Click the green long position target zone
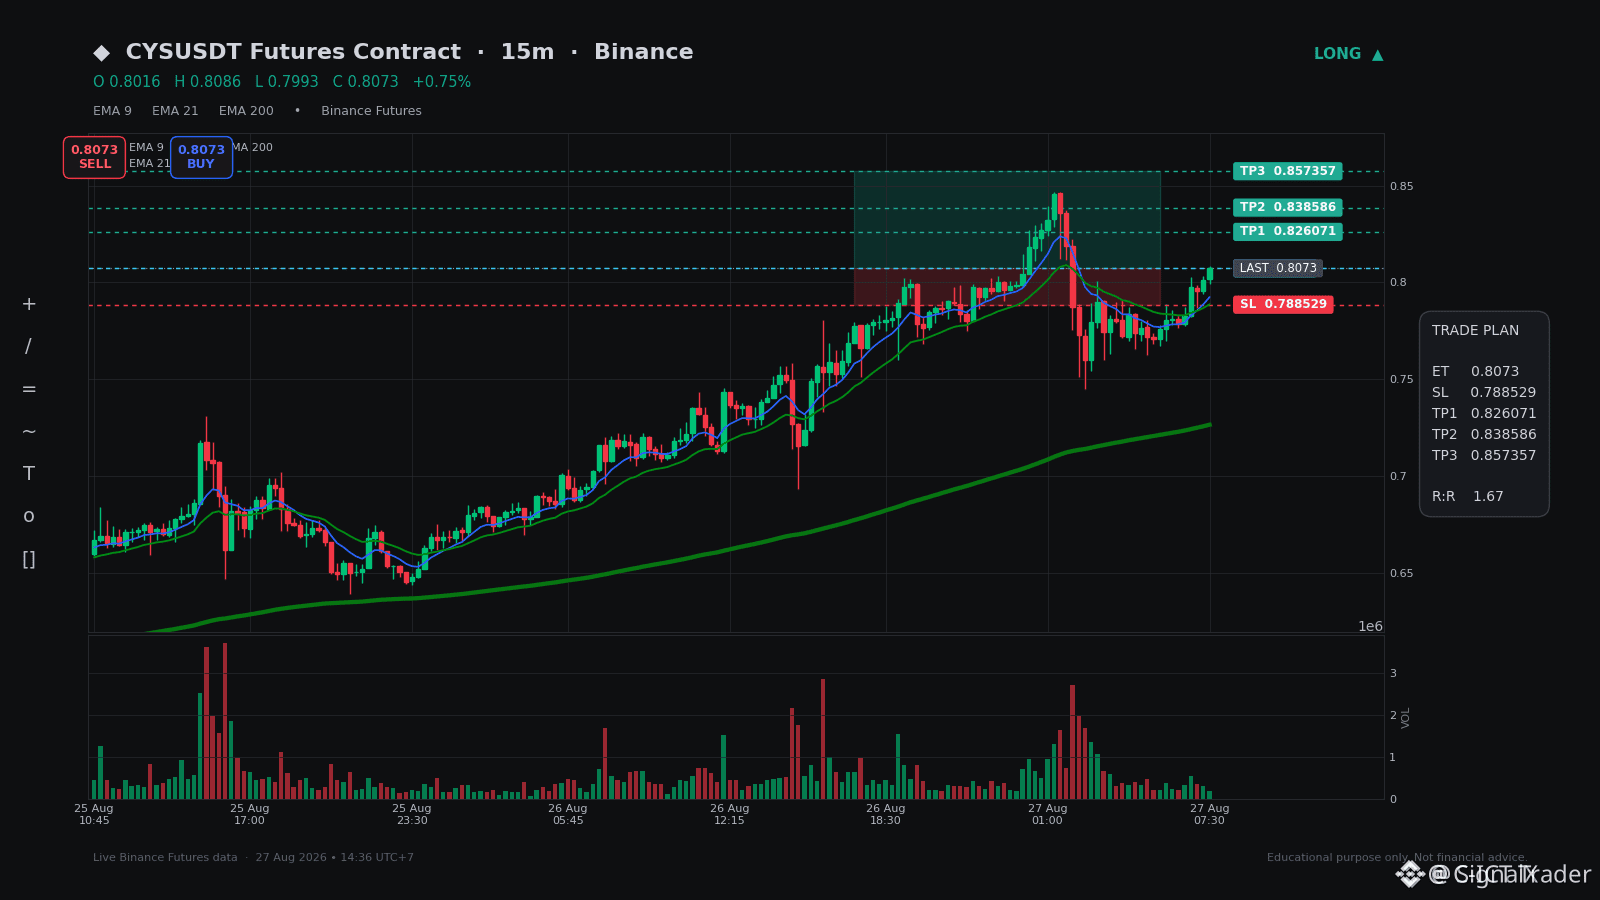Viewport: 1600px width, 900px height. click(x=1007, y=219)
